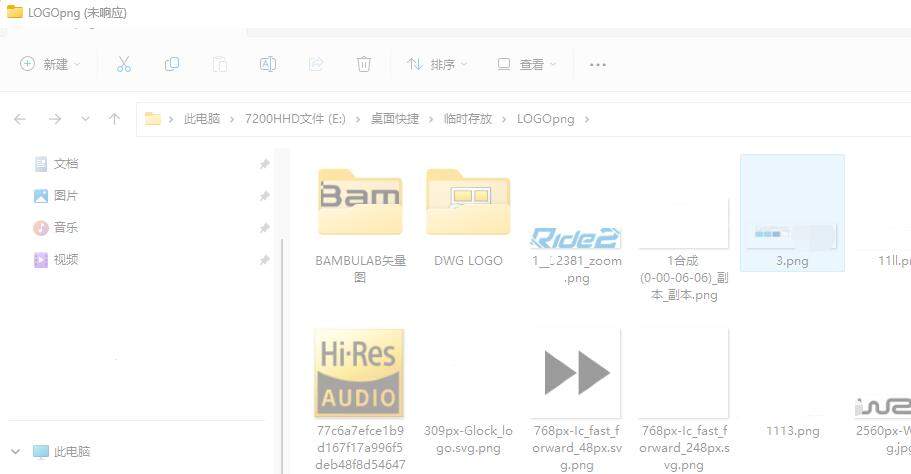Click the Delete trash can icon
Viewport: 911px width, 474px height.
point(364,64)
